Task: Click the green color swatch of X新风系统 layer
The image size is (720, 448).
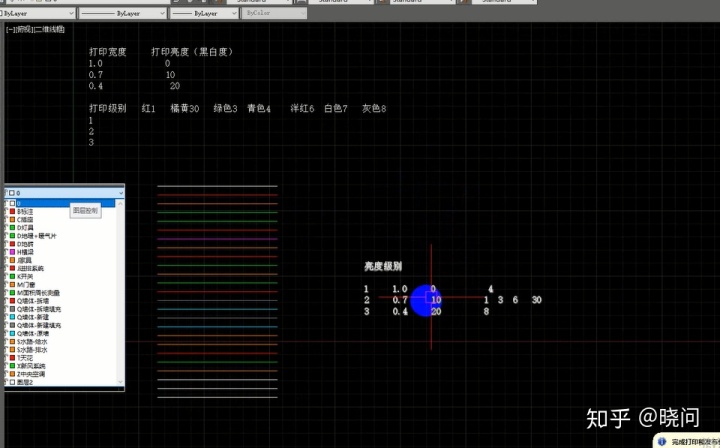Action: click(x=12, y=366)
